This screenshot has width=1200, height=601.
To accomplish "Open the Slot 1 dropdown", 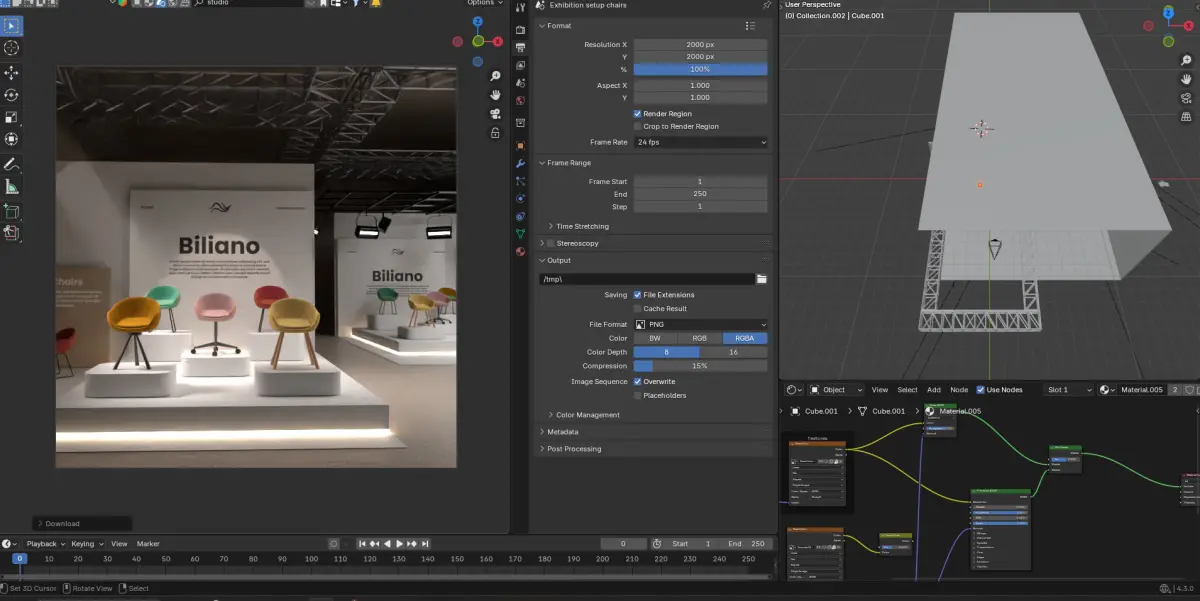I will (x=1068, y=389).
